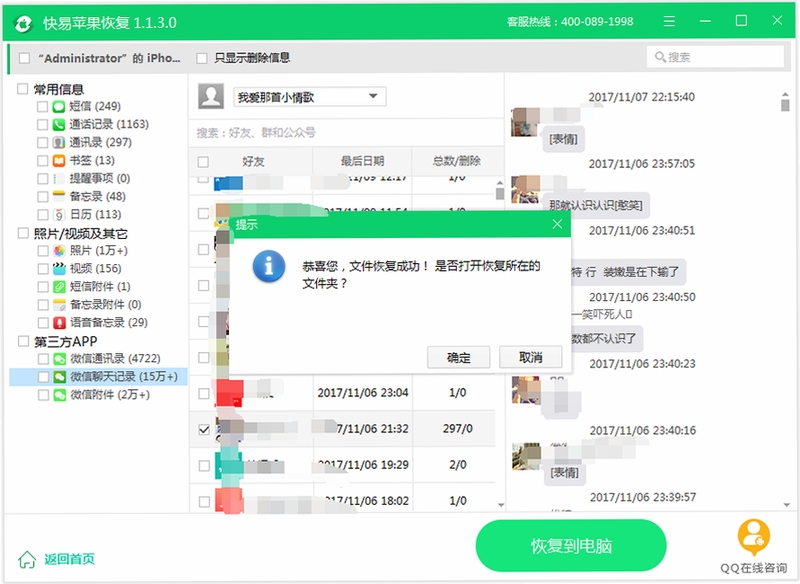Click the 恢复到电脑 button
Screen dimensions: 800x584
pos(571,546)
